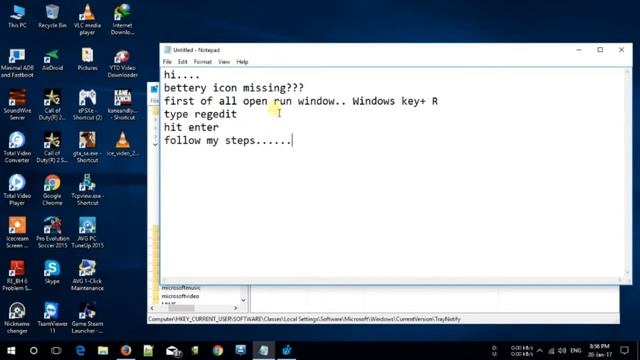Click the Registry Editor status bar key path
Image resolution: width=640 pixels, height=360 pixels.
click(x=304, y=319)
